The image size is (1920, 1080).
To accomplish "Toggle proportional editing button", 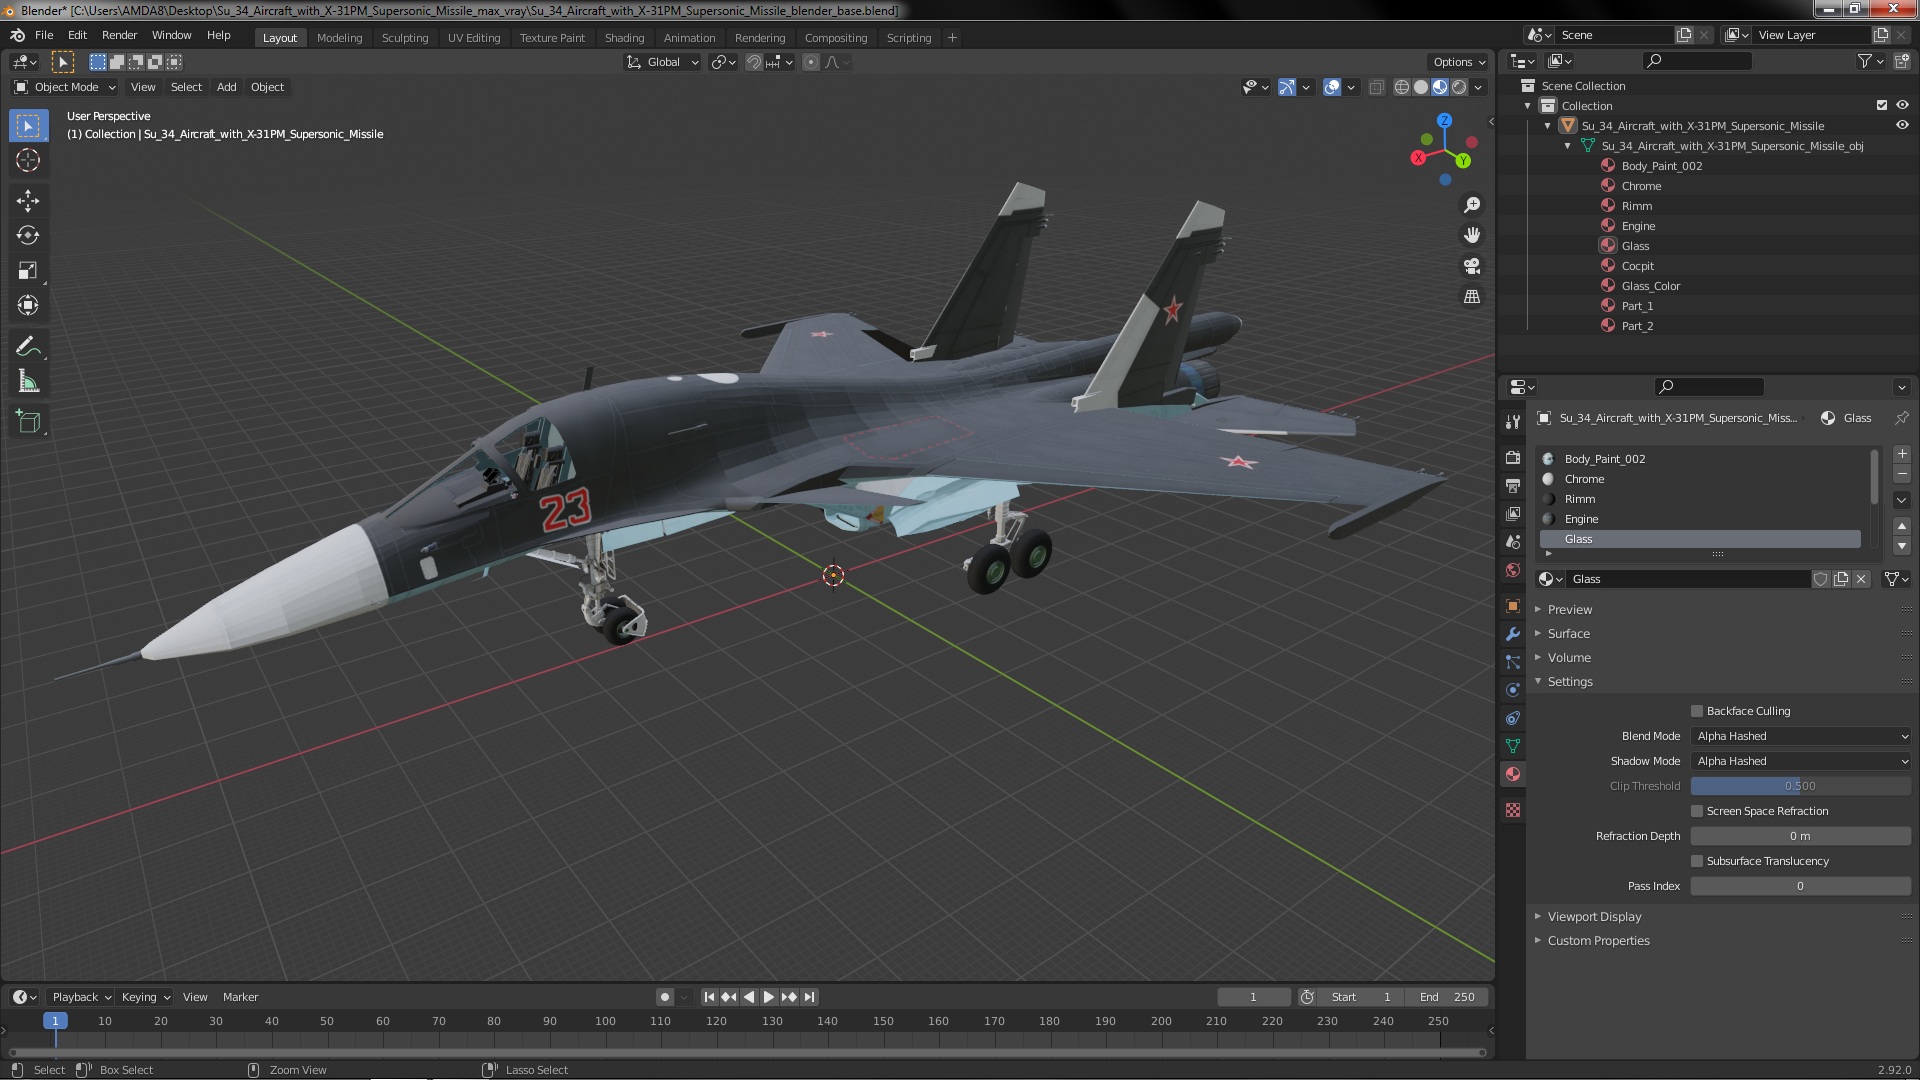I will pyautogui.click(x=811, y=62).
